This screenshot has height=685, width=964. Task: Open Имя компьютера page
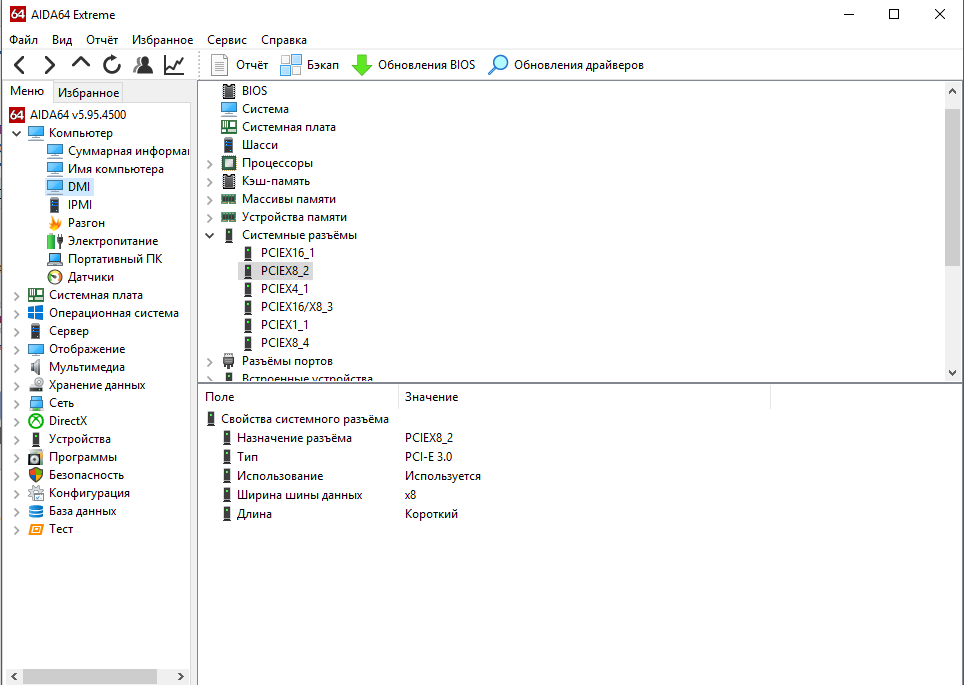coord(105,168)
